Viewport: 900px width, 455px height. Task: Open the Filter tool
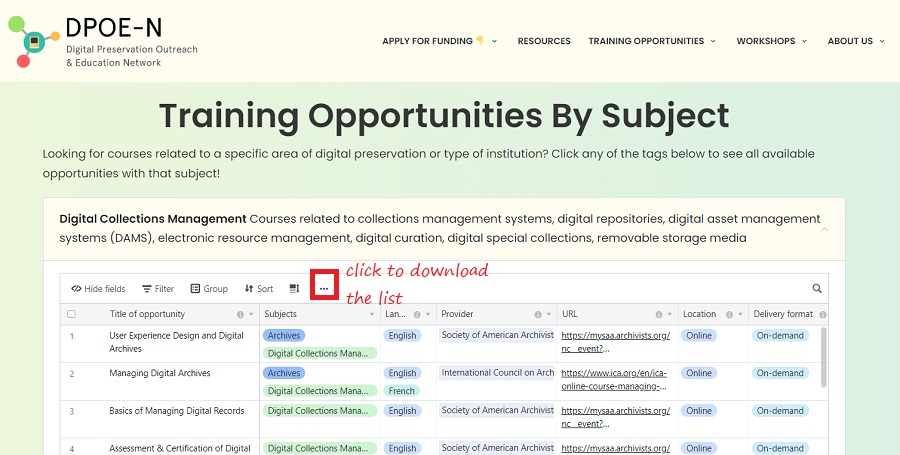158,288
